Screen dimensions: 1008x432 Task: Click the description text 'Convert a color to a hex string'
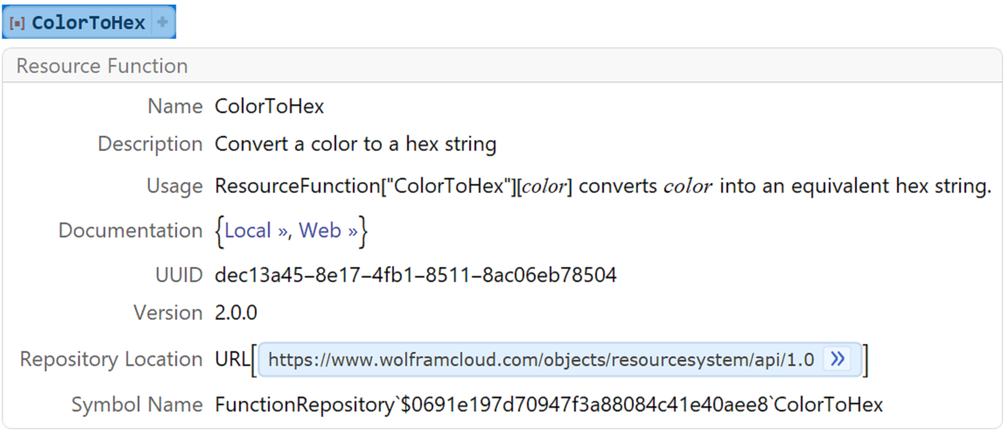(x=355, y=144)
